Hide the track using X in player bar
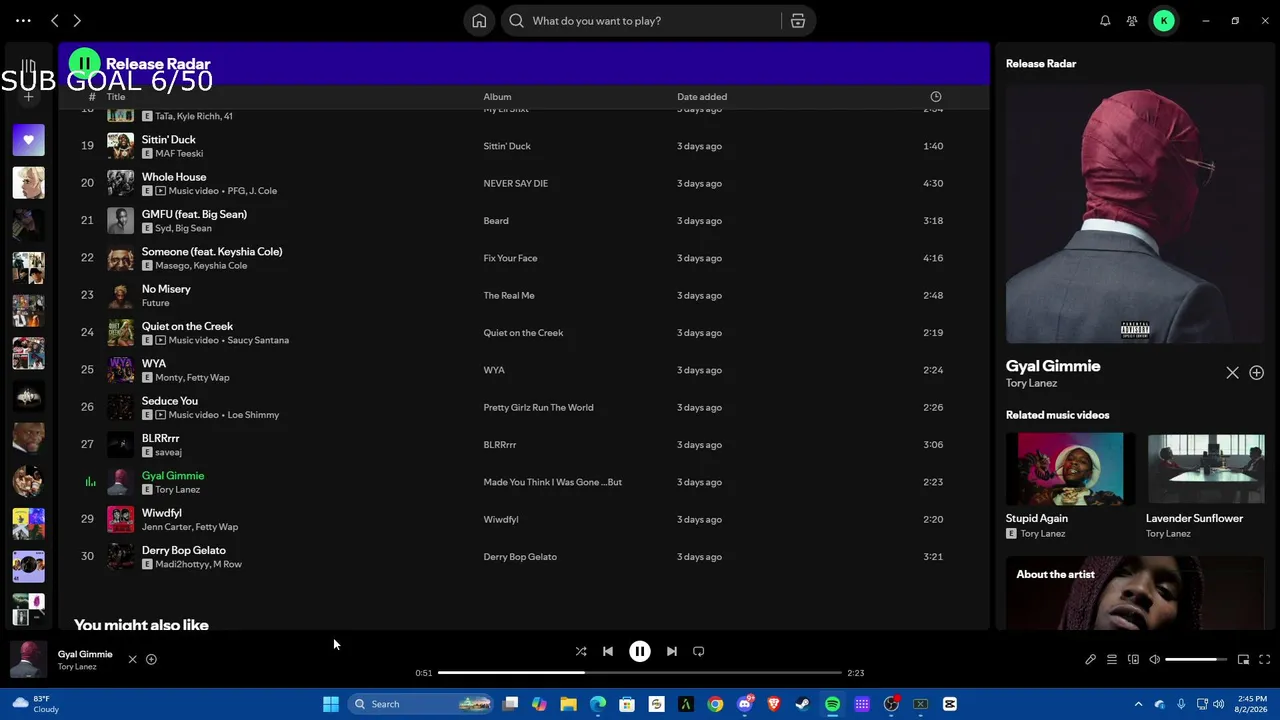This screenshot has height=720, width=1280. 132,660
